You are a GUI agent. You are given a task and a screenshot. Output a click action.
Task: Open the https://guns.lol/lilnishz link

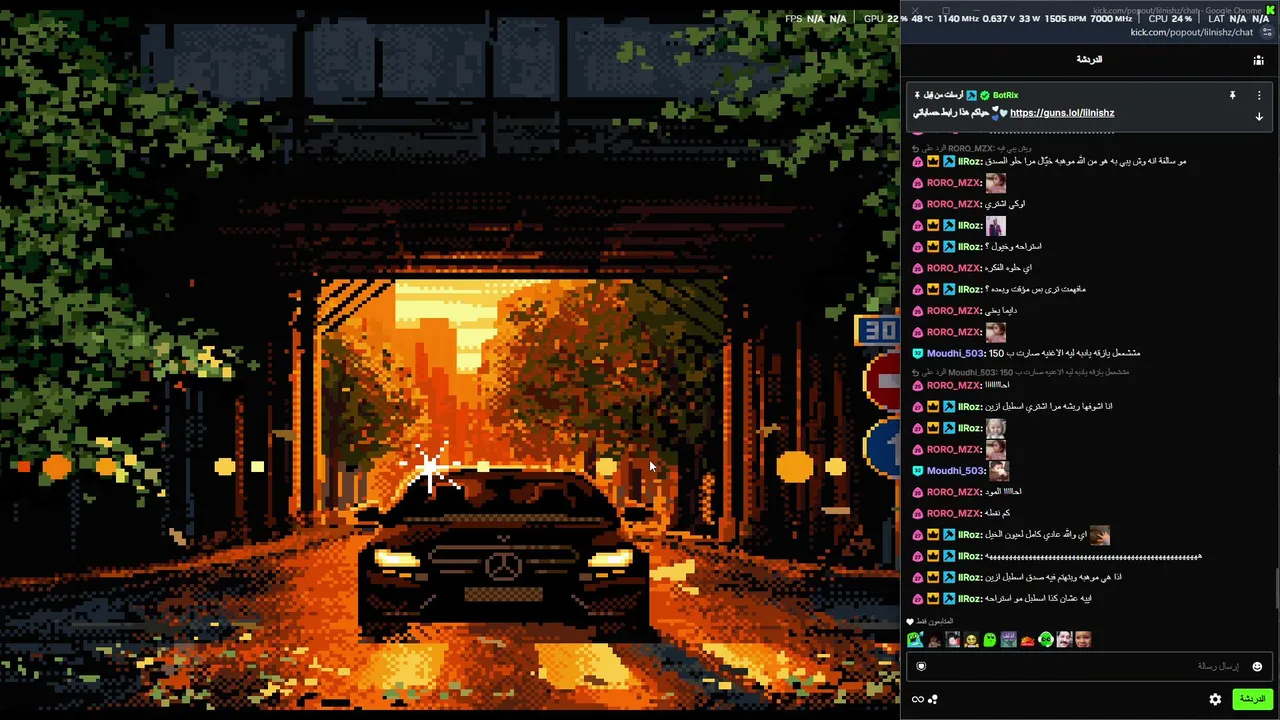pos(1062,113)
